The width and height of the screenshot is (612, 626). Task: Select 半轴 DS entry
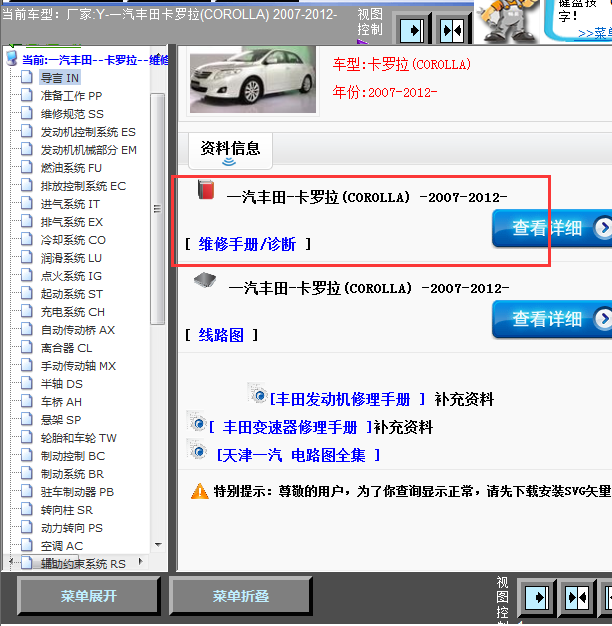point(62,384)
